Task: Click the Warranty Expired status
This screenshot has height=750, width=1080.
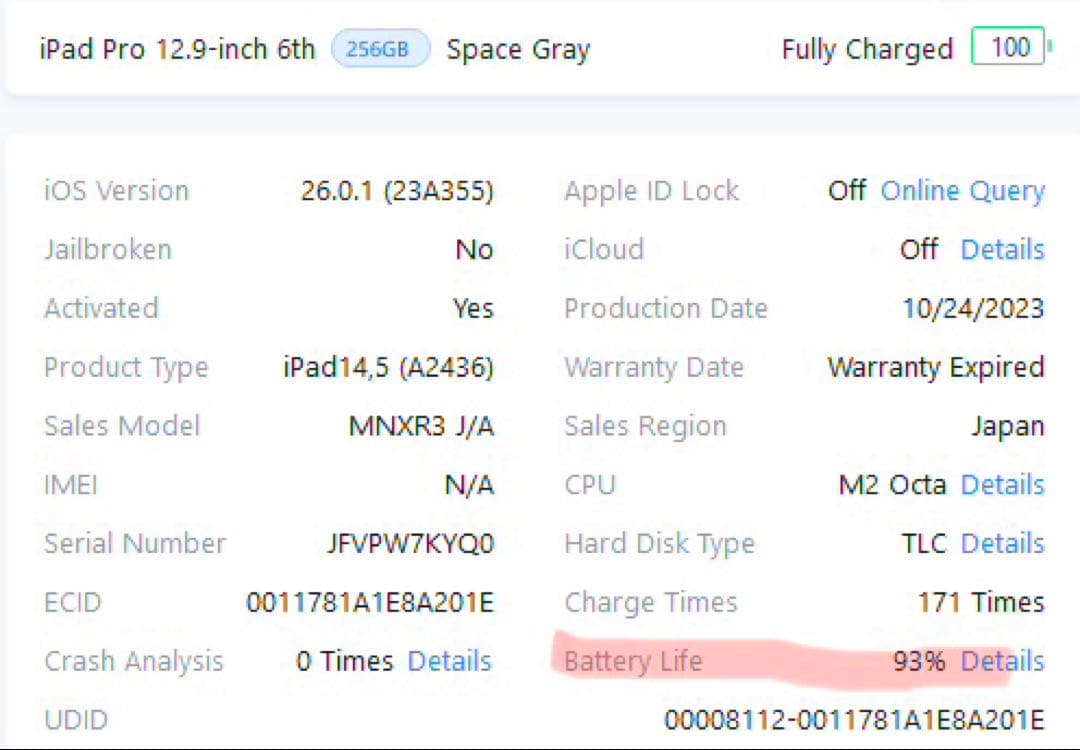Action: click(x=935, y=367)
